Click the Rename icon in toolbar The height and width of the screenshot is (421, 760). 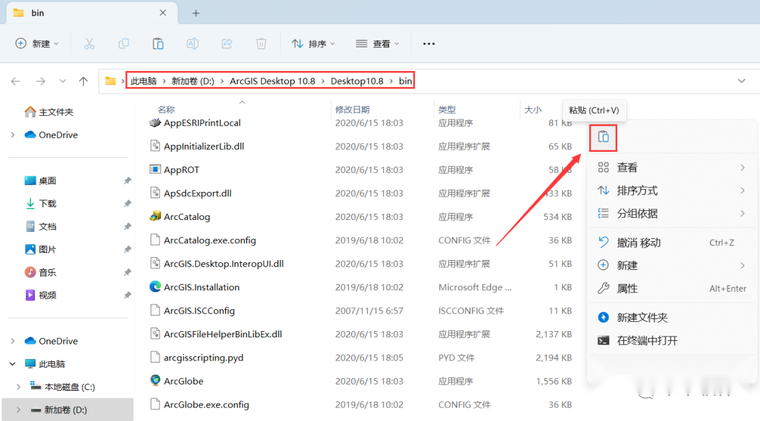pyautogui.click(x=192, y=44)
